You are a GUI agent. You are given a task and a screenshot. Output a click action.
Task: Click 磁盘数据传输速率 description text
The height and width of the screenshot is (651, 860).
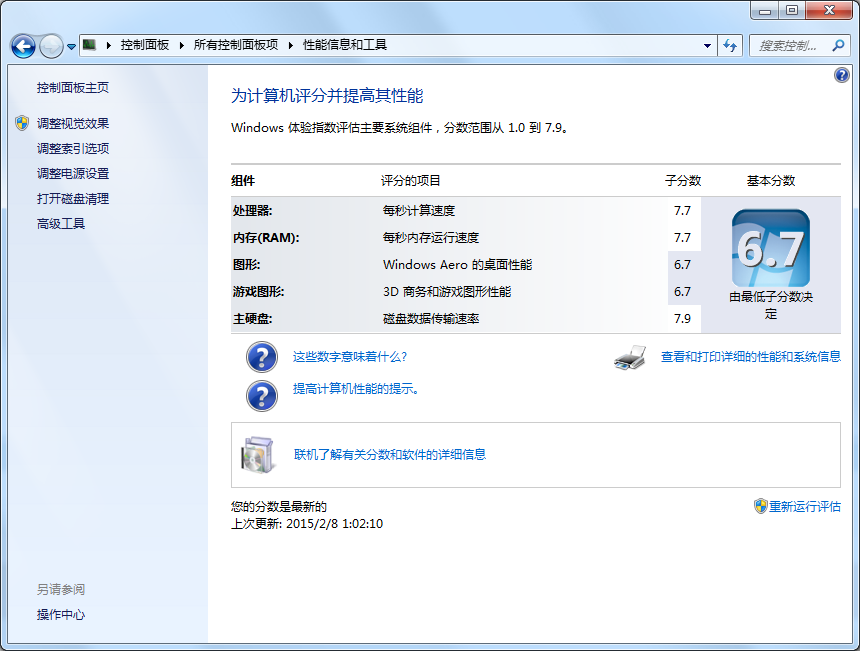tap(431, 319)
